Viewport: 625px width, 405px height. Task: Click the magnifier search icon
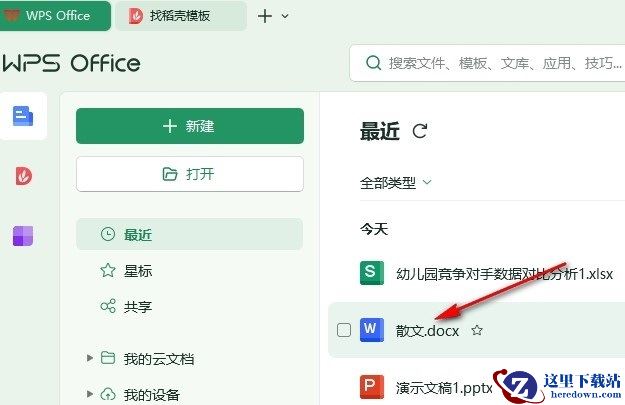point(373,63)
